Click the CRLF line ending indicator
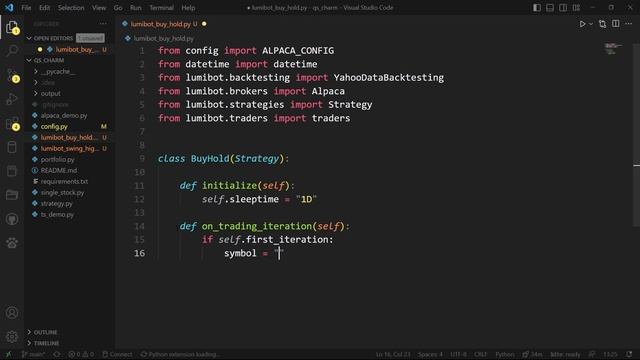This screenshot has height=360, width=640. (480, 354)
